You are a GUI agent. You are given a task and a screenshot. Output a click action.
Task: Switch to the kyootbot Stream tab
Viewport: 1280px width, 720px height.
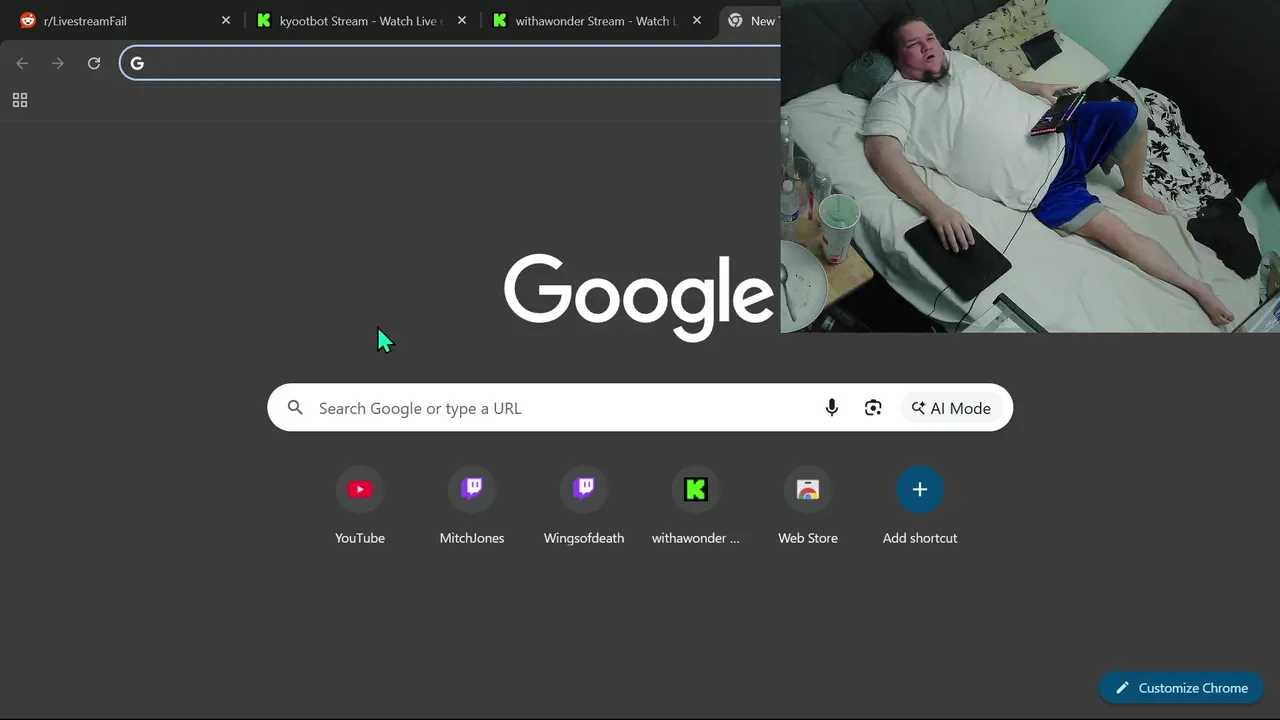[x=361, y=21]
